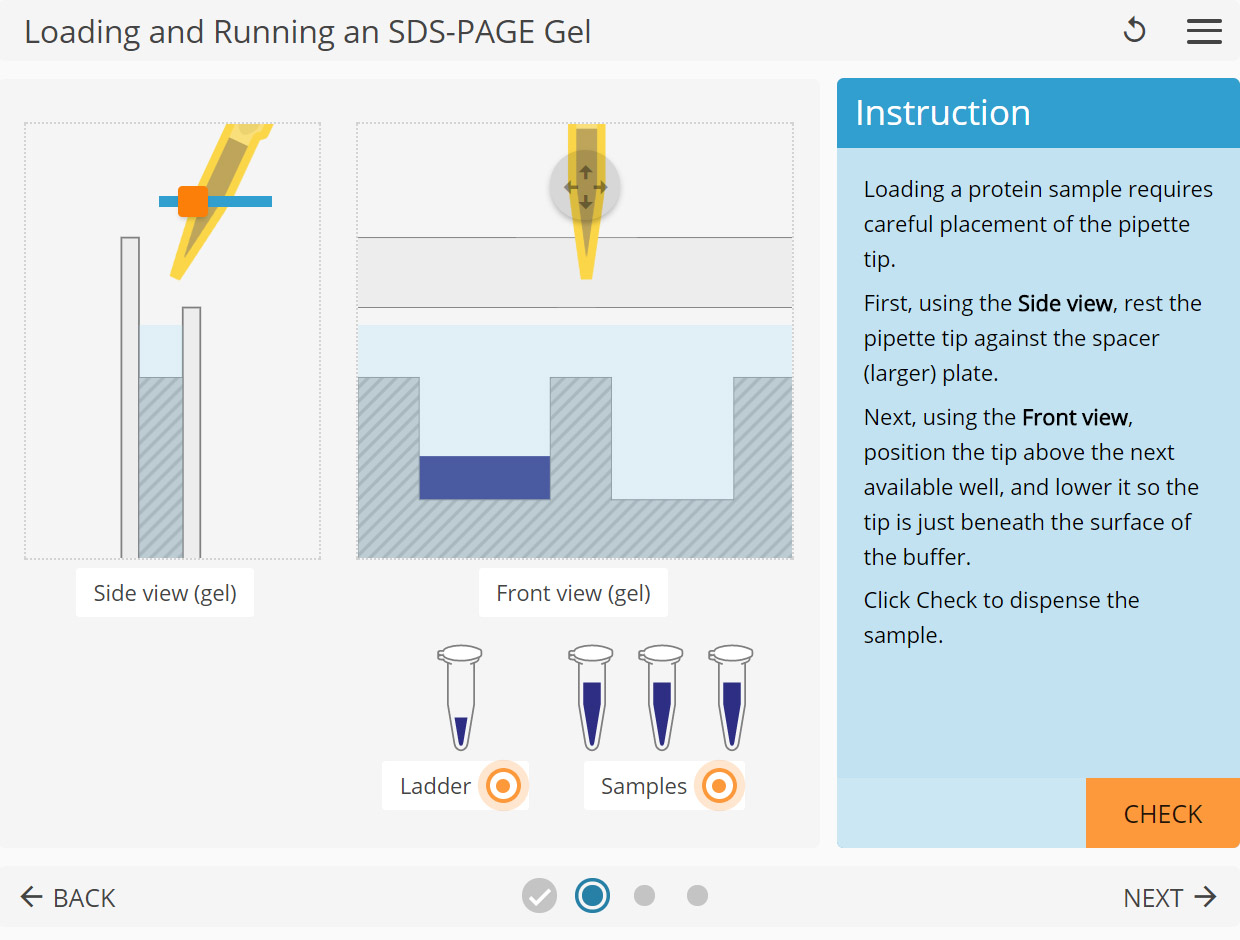
Task: Click the Front view (gel) label
Action: (x=573, y=592)
